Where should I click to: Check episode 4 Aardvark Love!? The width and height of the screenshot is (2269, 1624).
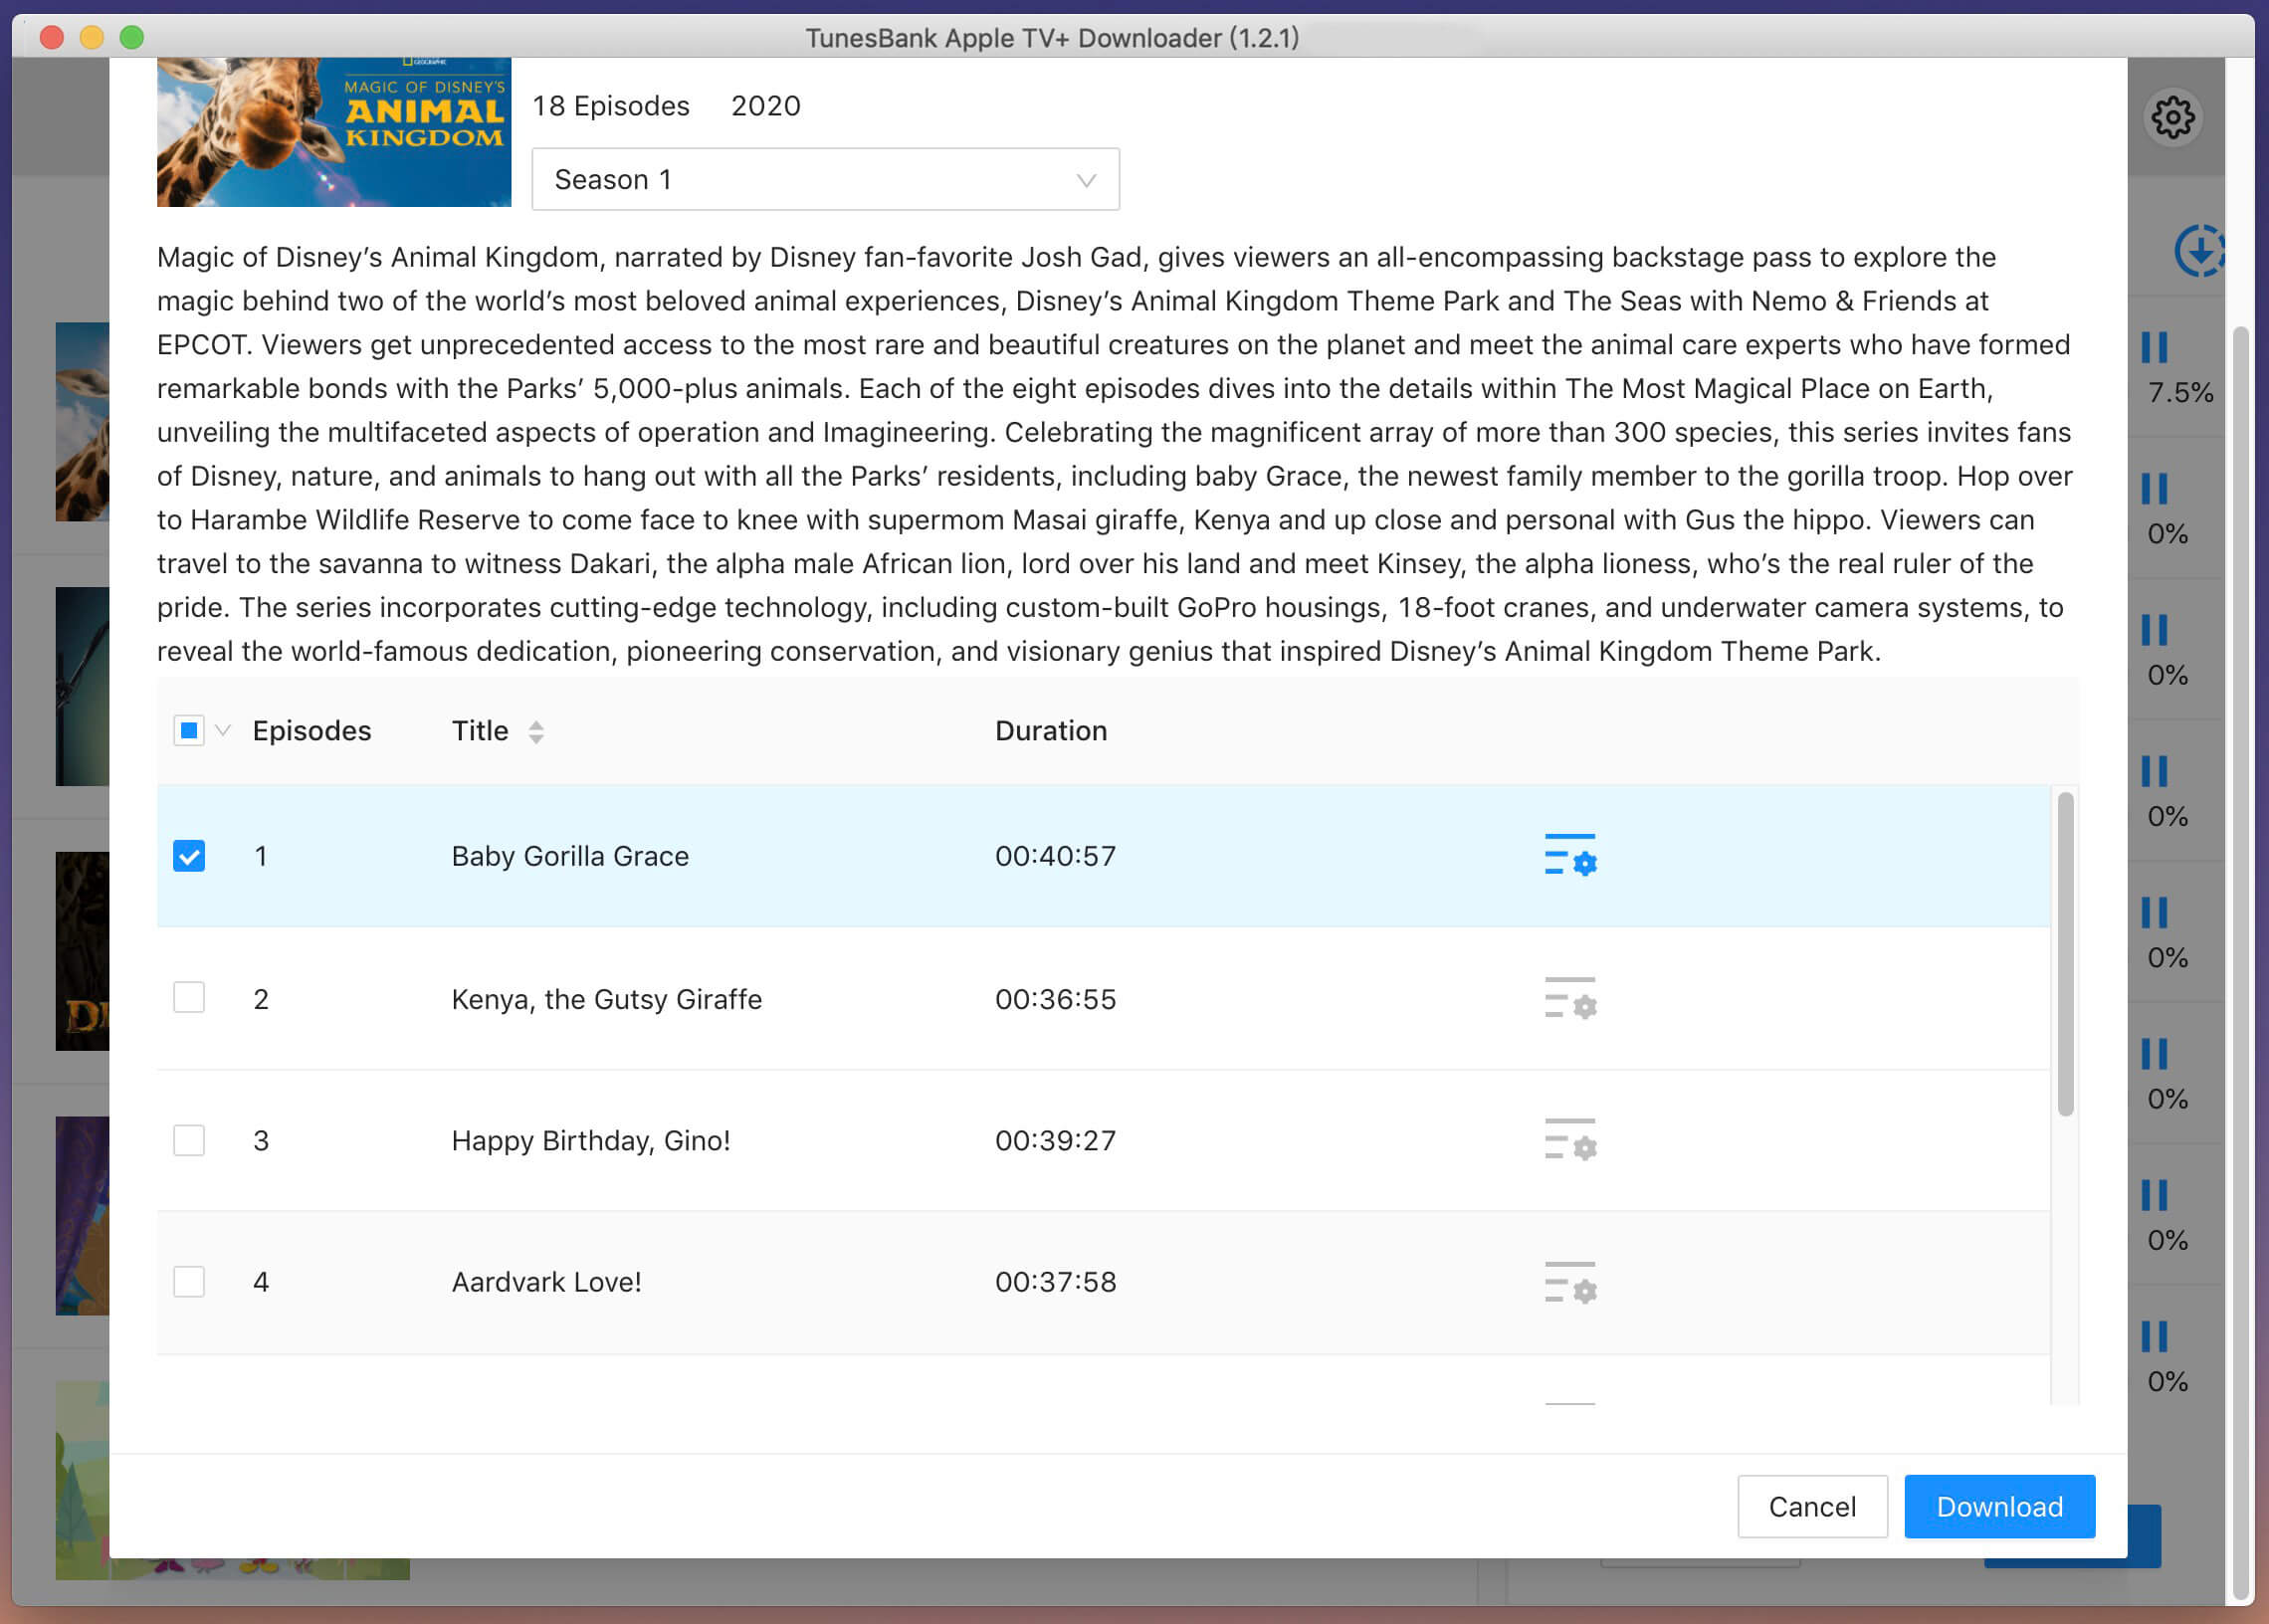point(189,1281)
